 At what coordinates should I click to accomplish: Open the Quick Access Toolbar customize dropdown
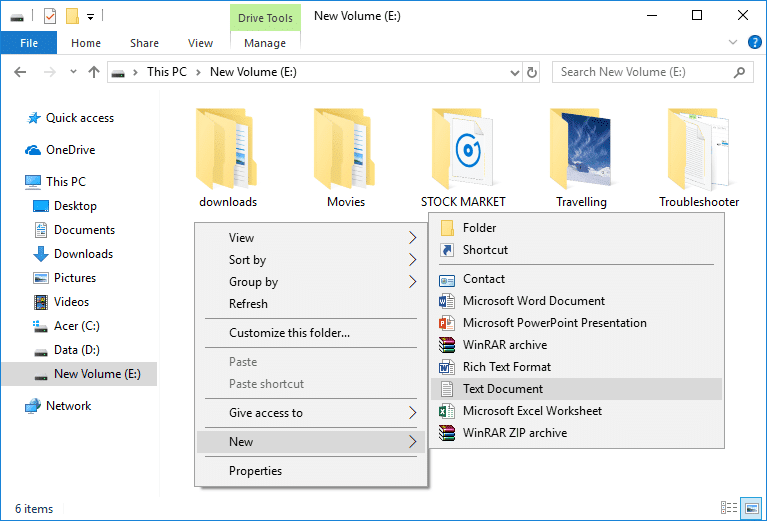pos(90,17)
